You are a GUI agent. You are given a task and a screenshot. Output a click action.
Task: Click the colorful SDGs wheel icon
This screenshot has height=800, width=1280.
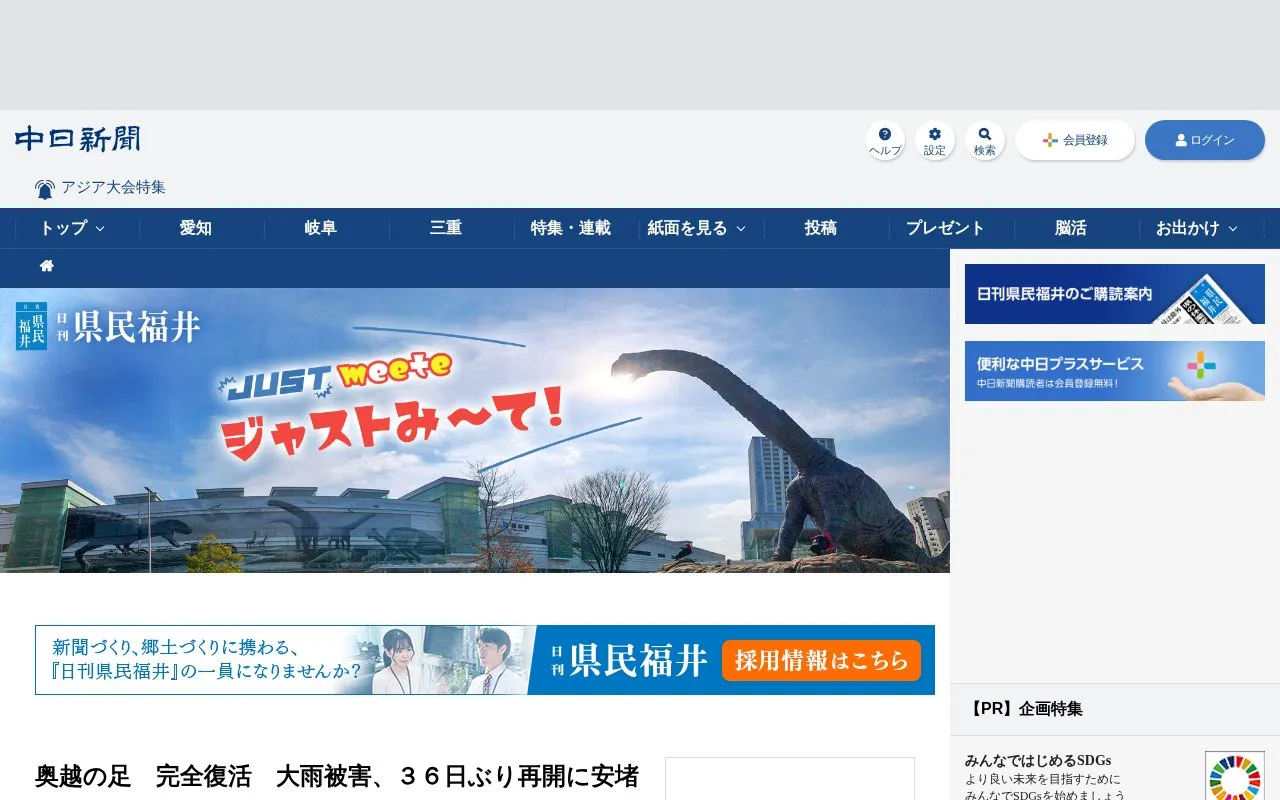click(x=1235, y=776)
